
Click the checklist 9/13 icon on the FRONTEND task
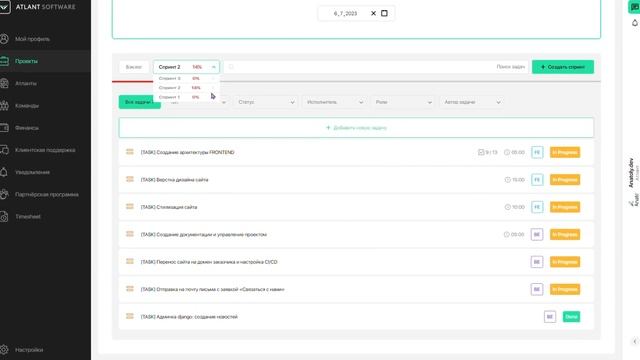481,152
